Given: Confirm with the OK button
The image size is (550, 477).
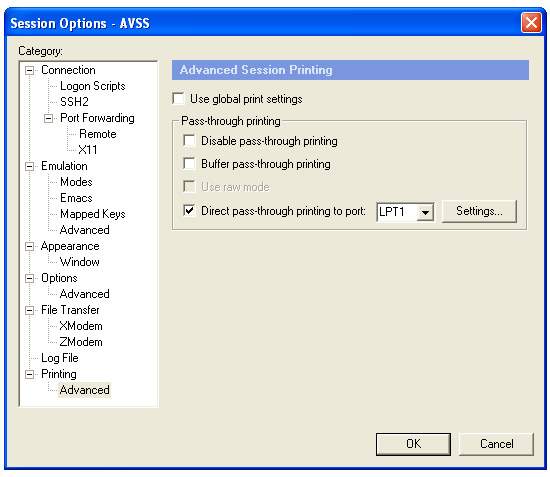Looking at the screenshot, I should 413,444.
